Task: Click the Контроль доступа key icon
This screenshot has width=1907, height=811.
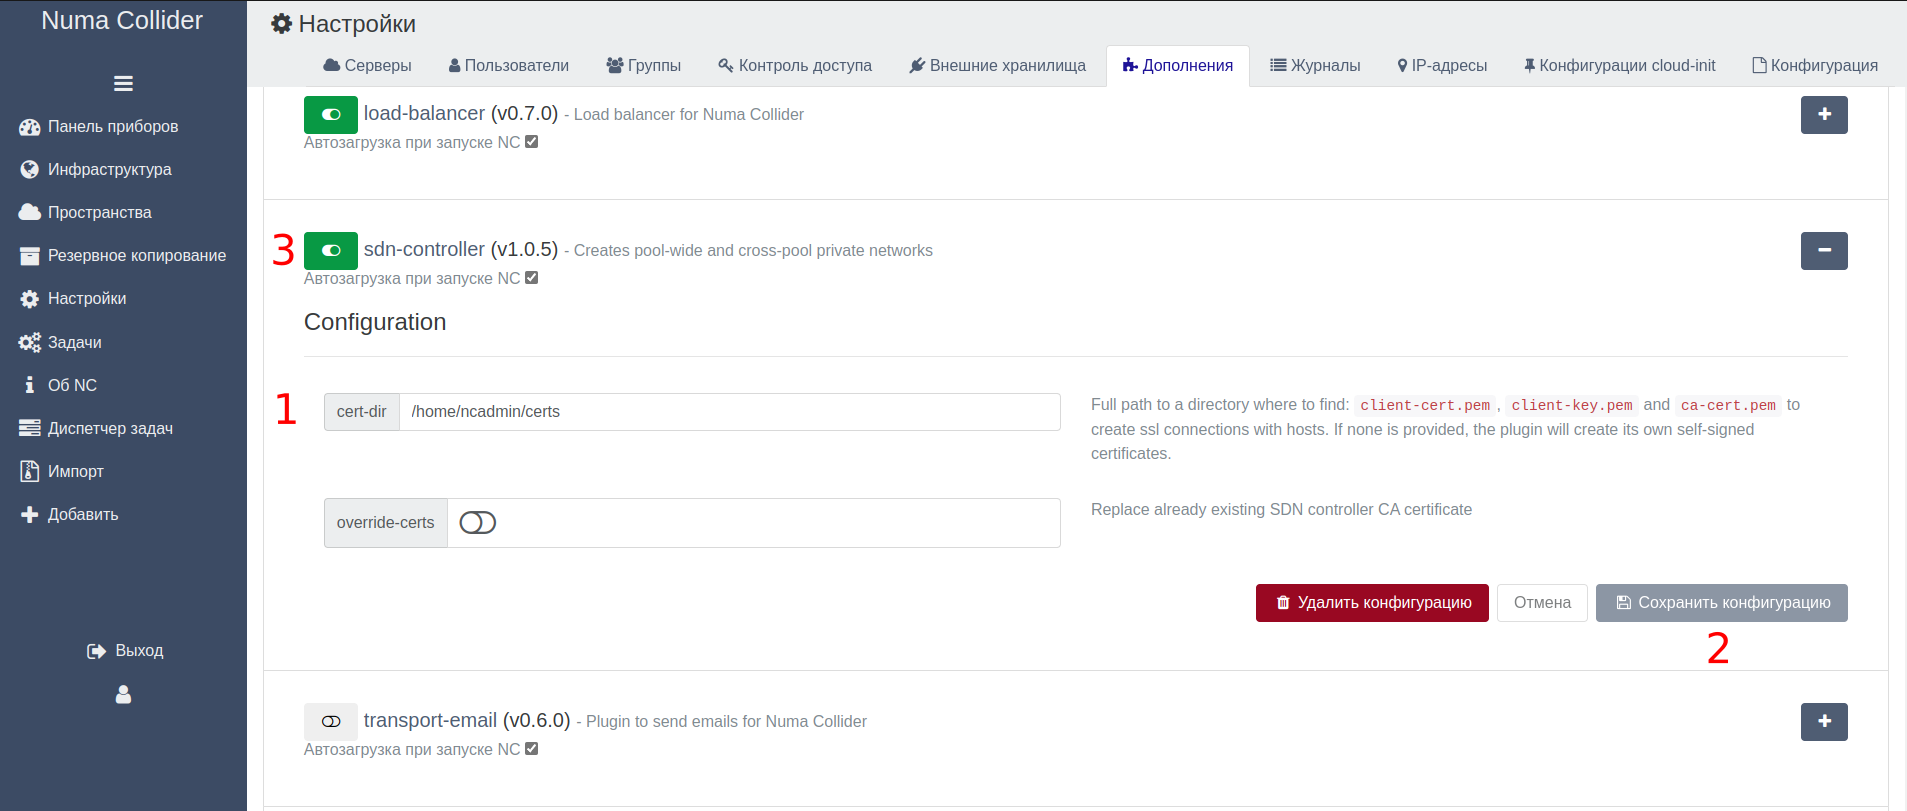Action: click(x=726, y=65)
